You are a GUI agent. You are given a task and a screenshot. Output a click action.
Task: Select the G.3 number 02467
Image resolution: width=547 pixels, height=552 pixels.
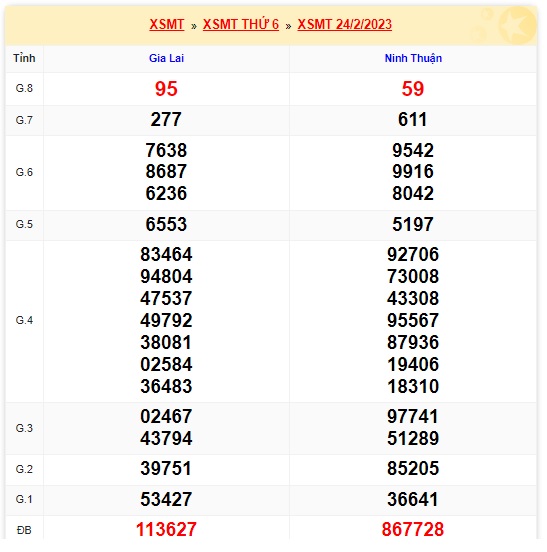point(166,416)
